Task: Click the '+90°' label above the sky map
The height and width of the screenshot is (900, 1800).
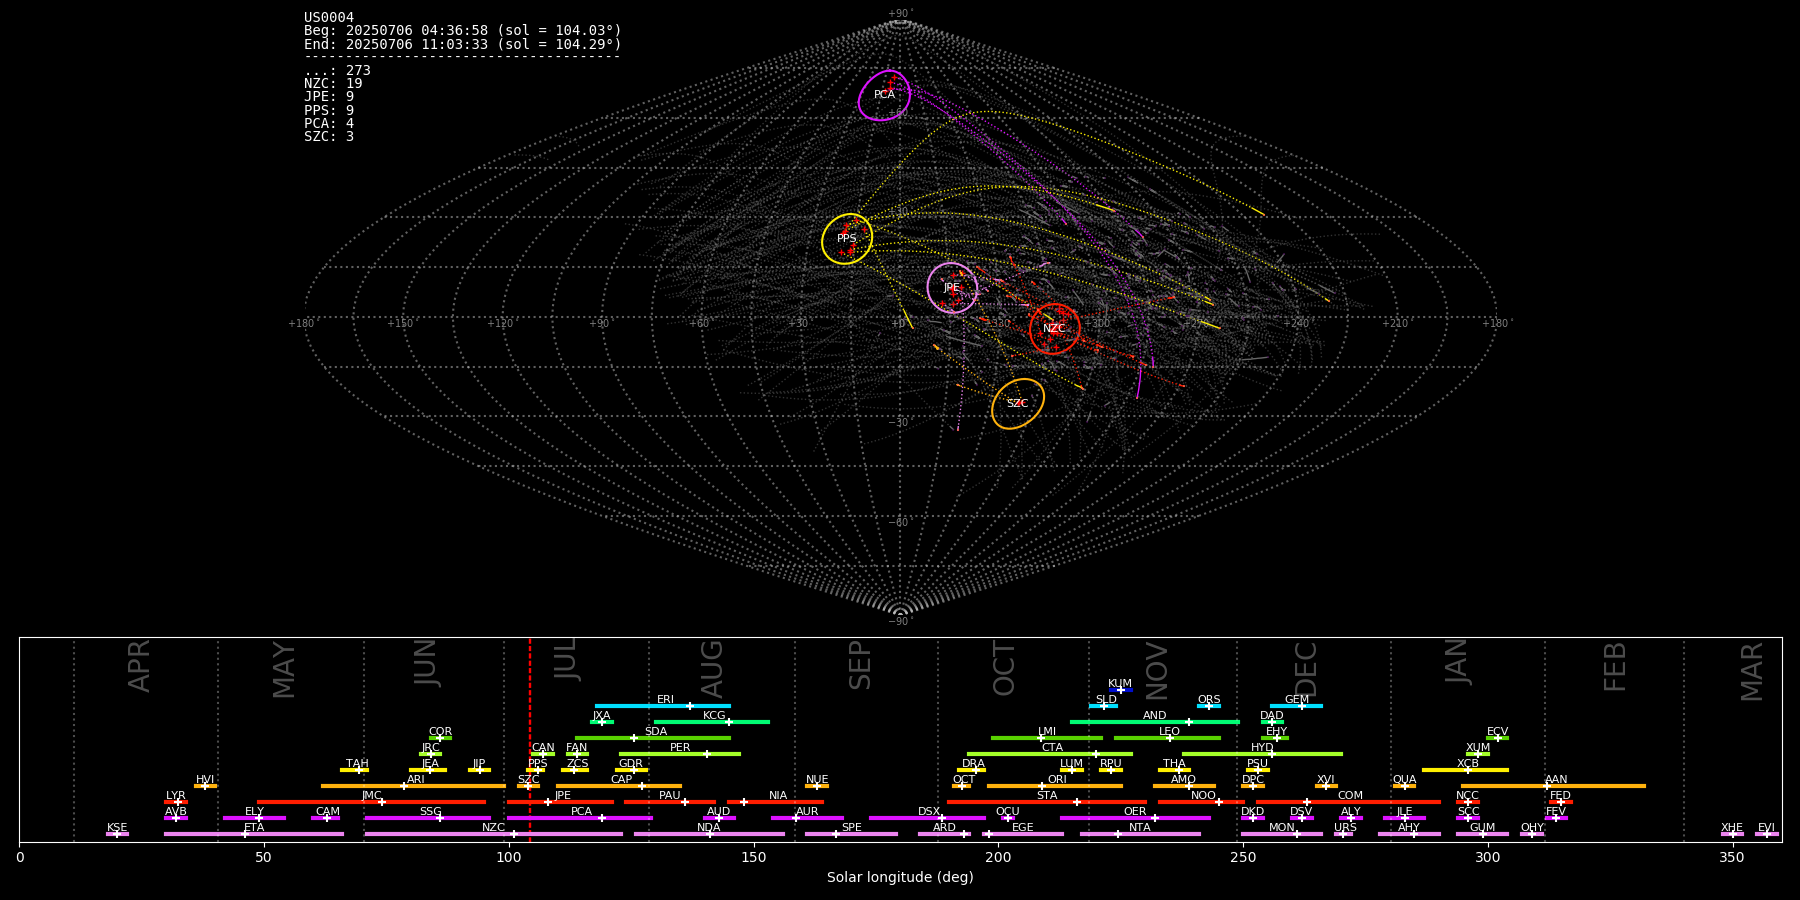Action: [x=900, y=14]
